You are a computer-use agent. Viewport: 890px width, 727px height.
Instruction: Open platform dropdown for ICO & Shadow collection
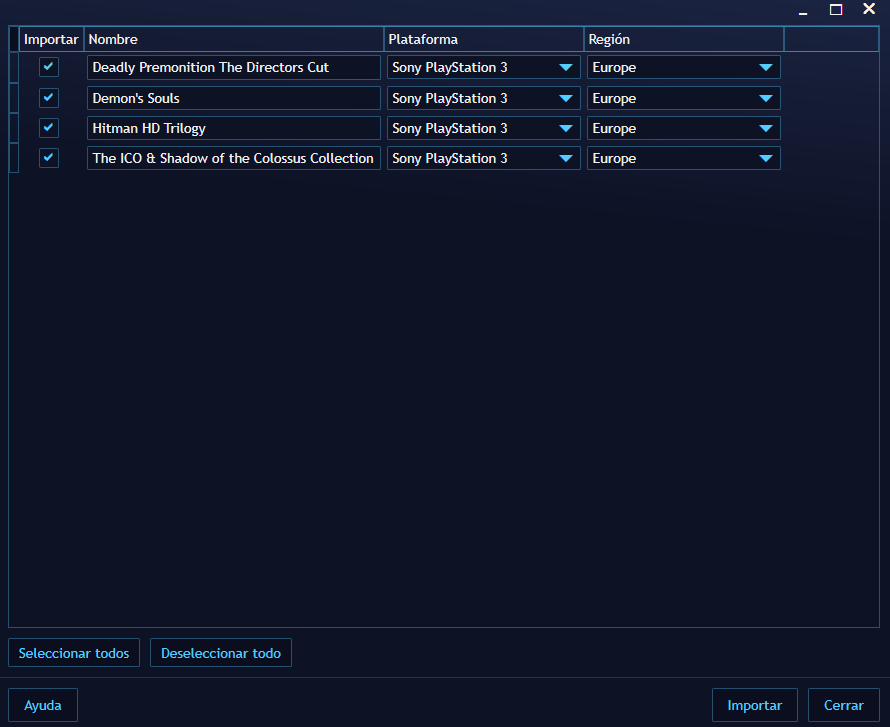566,158
